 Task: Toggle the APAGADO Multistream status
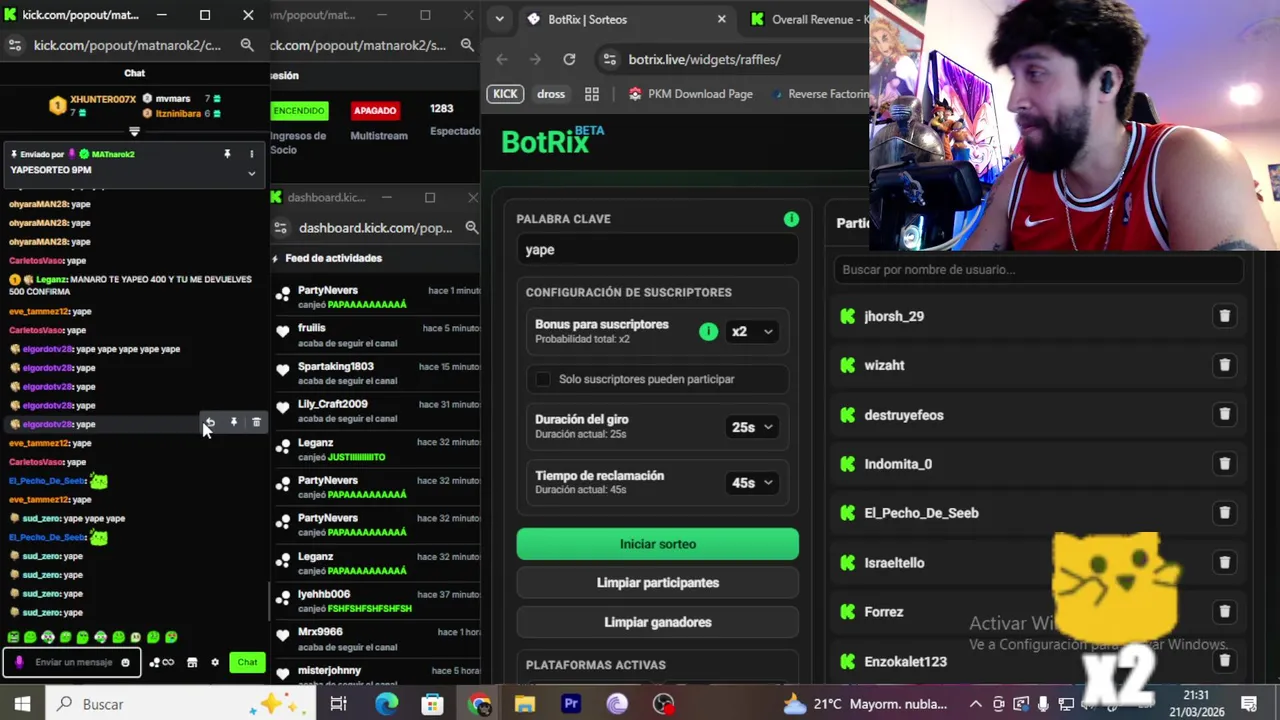[x=375, y=110]
